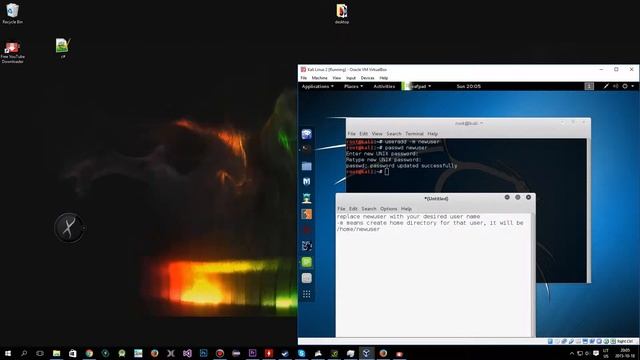Open the Leafpad Help menu
The width and height of the screenshot is (640, 360).
406,209
